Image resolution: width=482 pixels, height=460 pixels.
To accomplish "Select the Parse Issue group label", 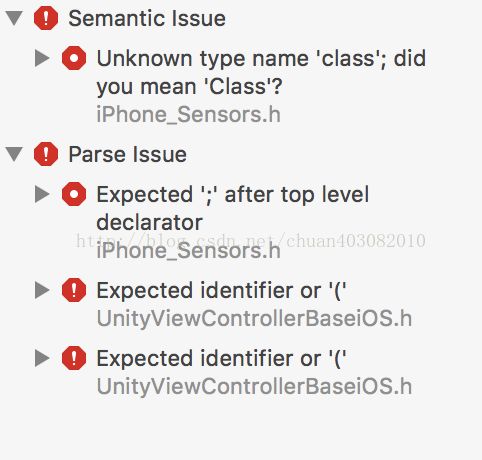I will click(x=127, y=154).
